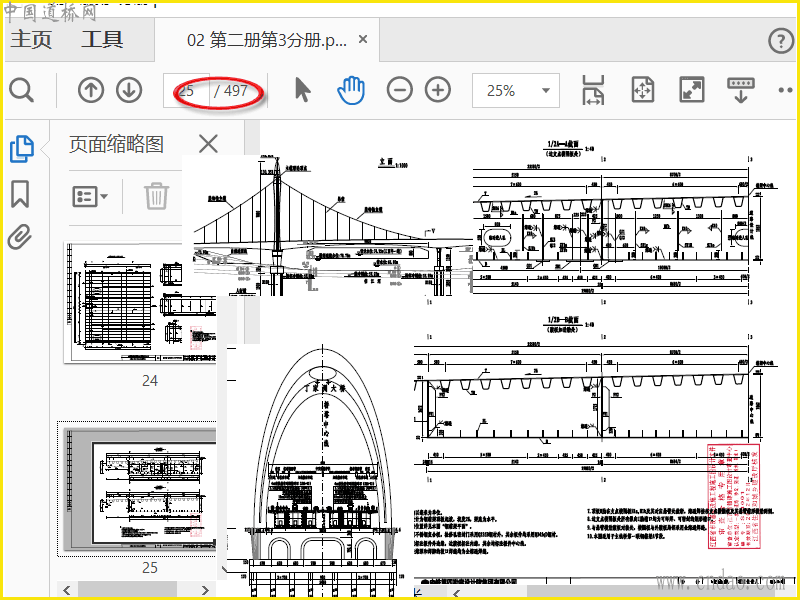Viewport: 800px width, 600px height.
Task: Zoom in with the plus icon
Action: coord(438,90)
